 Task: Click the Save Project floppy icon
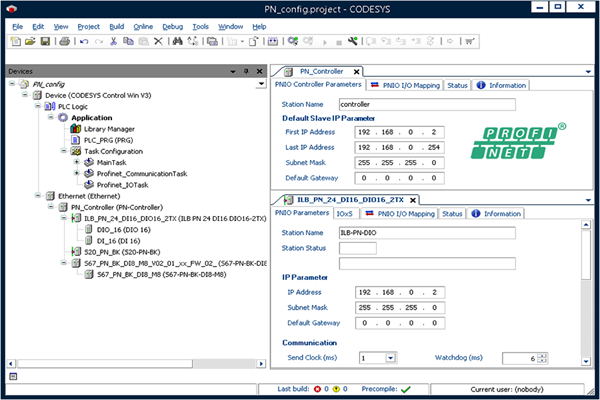pyautogui.click(x=45, y=41)
